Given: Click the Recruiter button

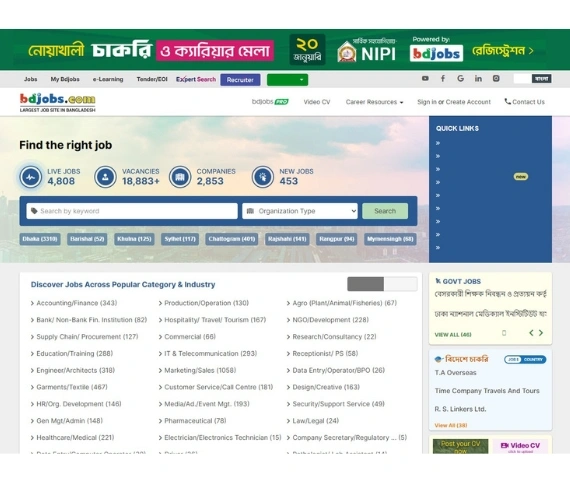Looking at the screenshot, I should pyautogui.click(x=240, y=80).
